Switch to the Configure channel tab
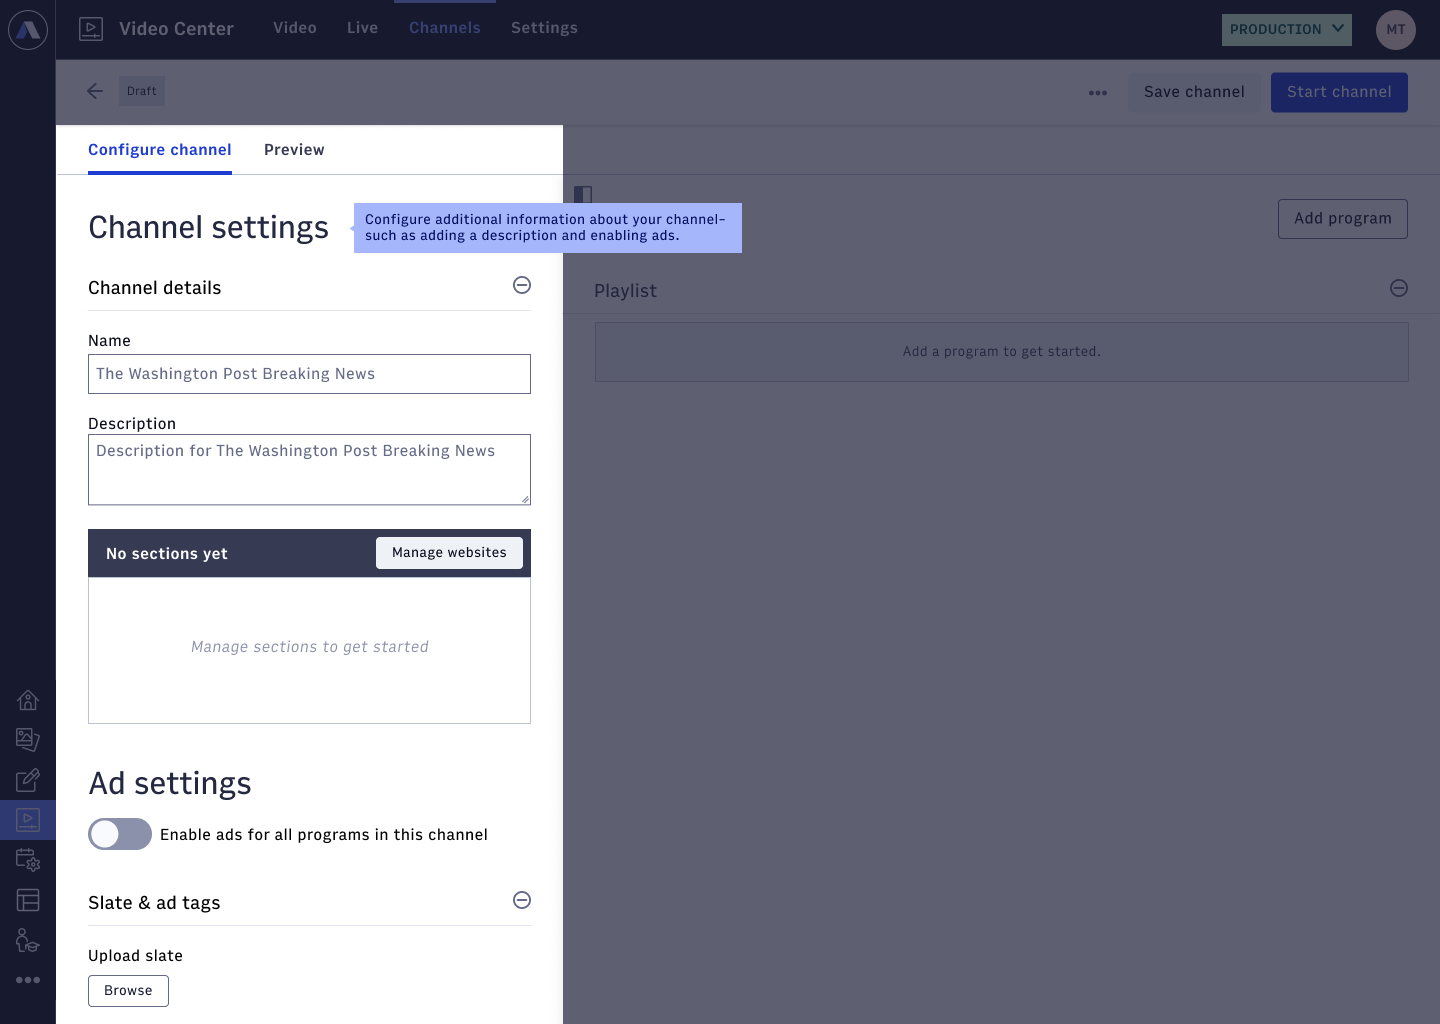Viewport: 1440px width, 1024px height. coord(160,150)
